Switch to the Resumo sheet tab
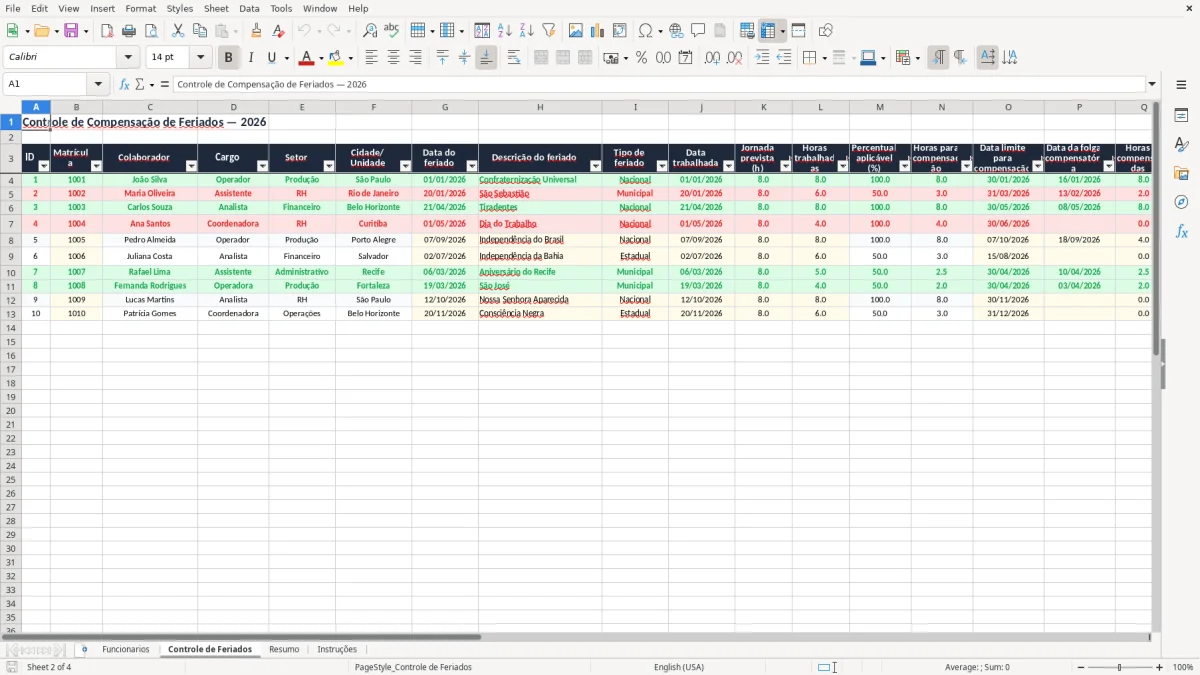Screen dimensions: 1200x675 click(x=284, y=649)
